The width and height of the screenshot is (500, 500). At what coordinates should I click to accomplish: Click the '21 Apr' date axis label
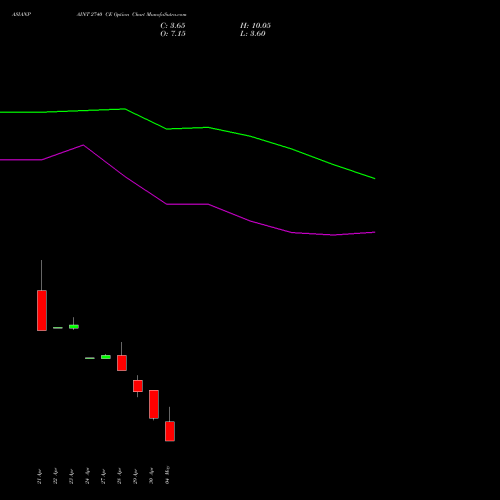[39, 476]
